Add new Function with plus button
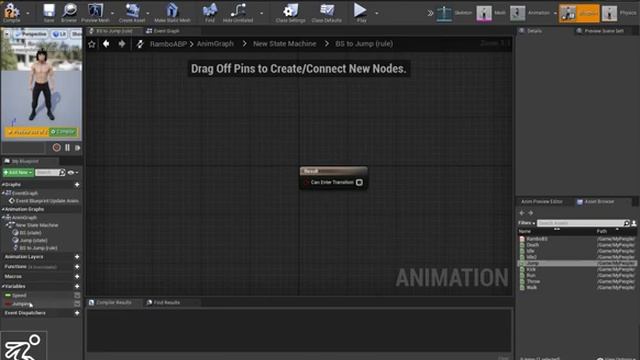This screenshot has height=360, width=640. pyautogui.click(x=77, y=267)
